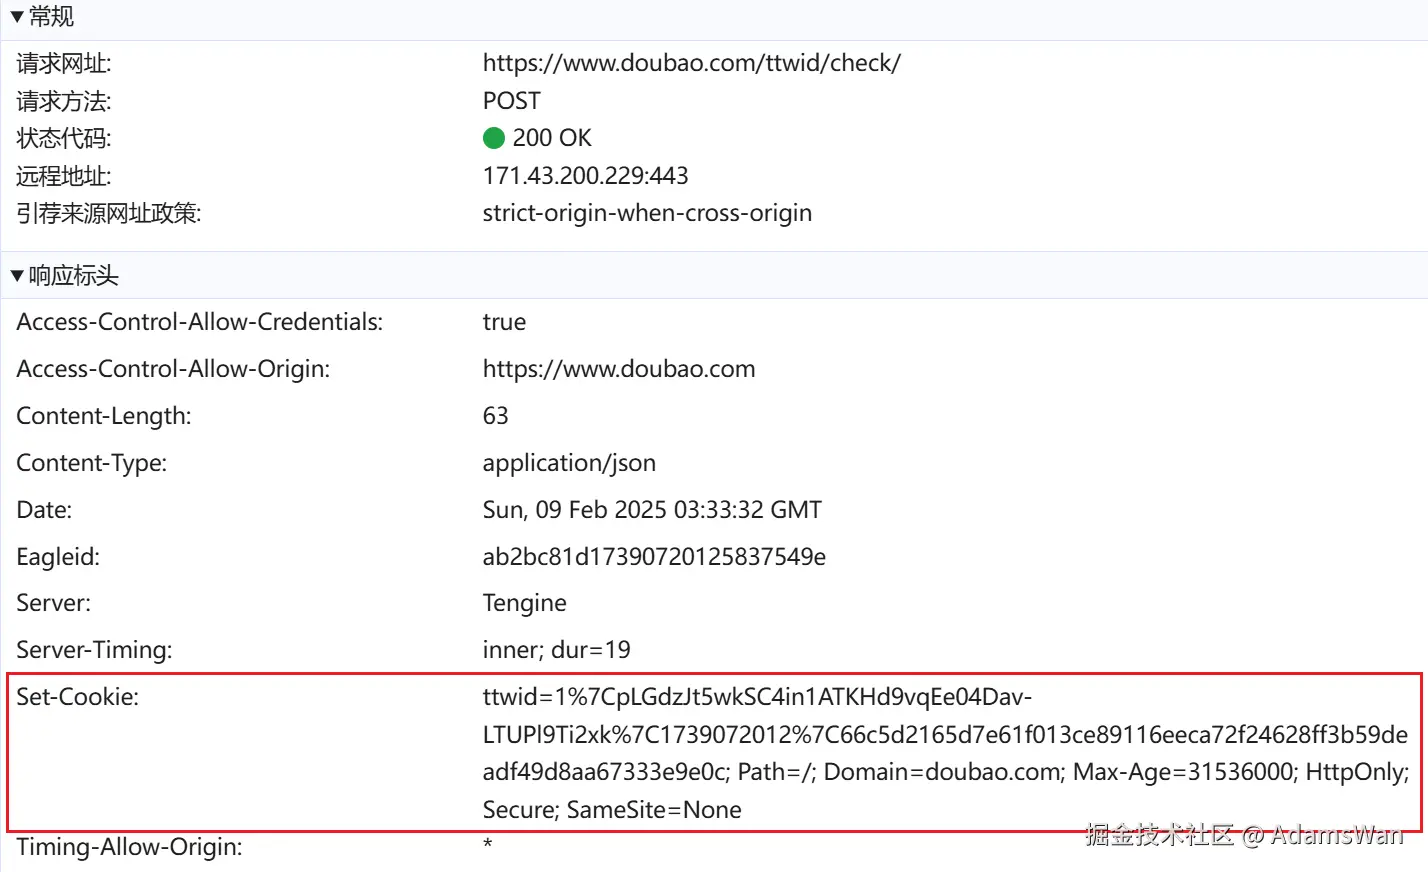
Task: Select the asterisk Timing-Allow-Origin value
Action: pos(488,845)
